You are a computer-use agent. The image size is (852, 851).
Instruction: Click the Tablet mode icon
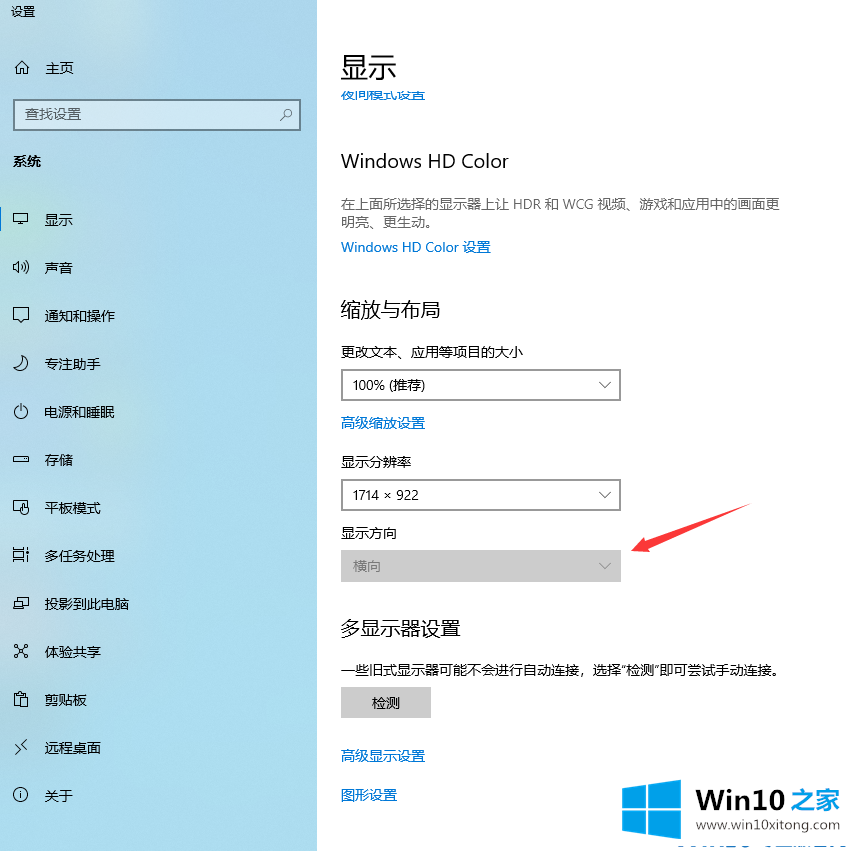click(21, 507)
